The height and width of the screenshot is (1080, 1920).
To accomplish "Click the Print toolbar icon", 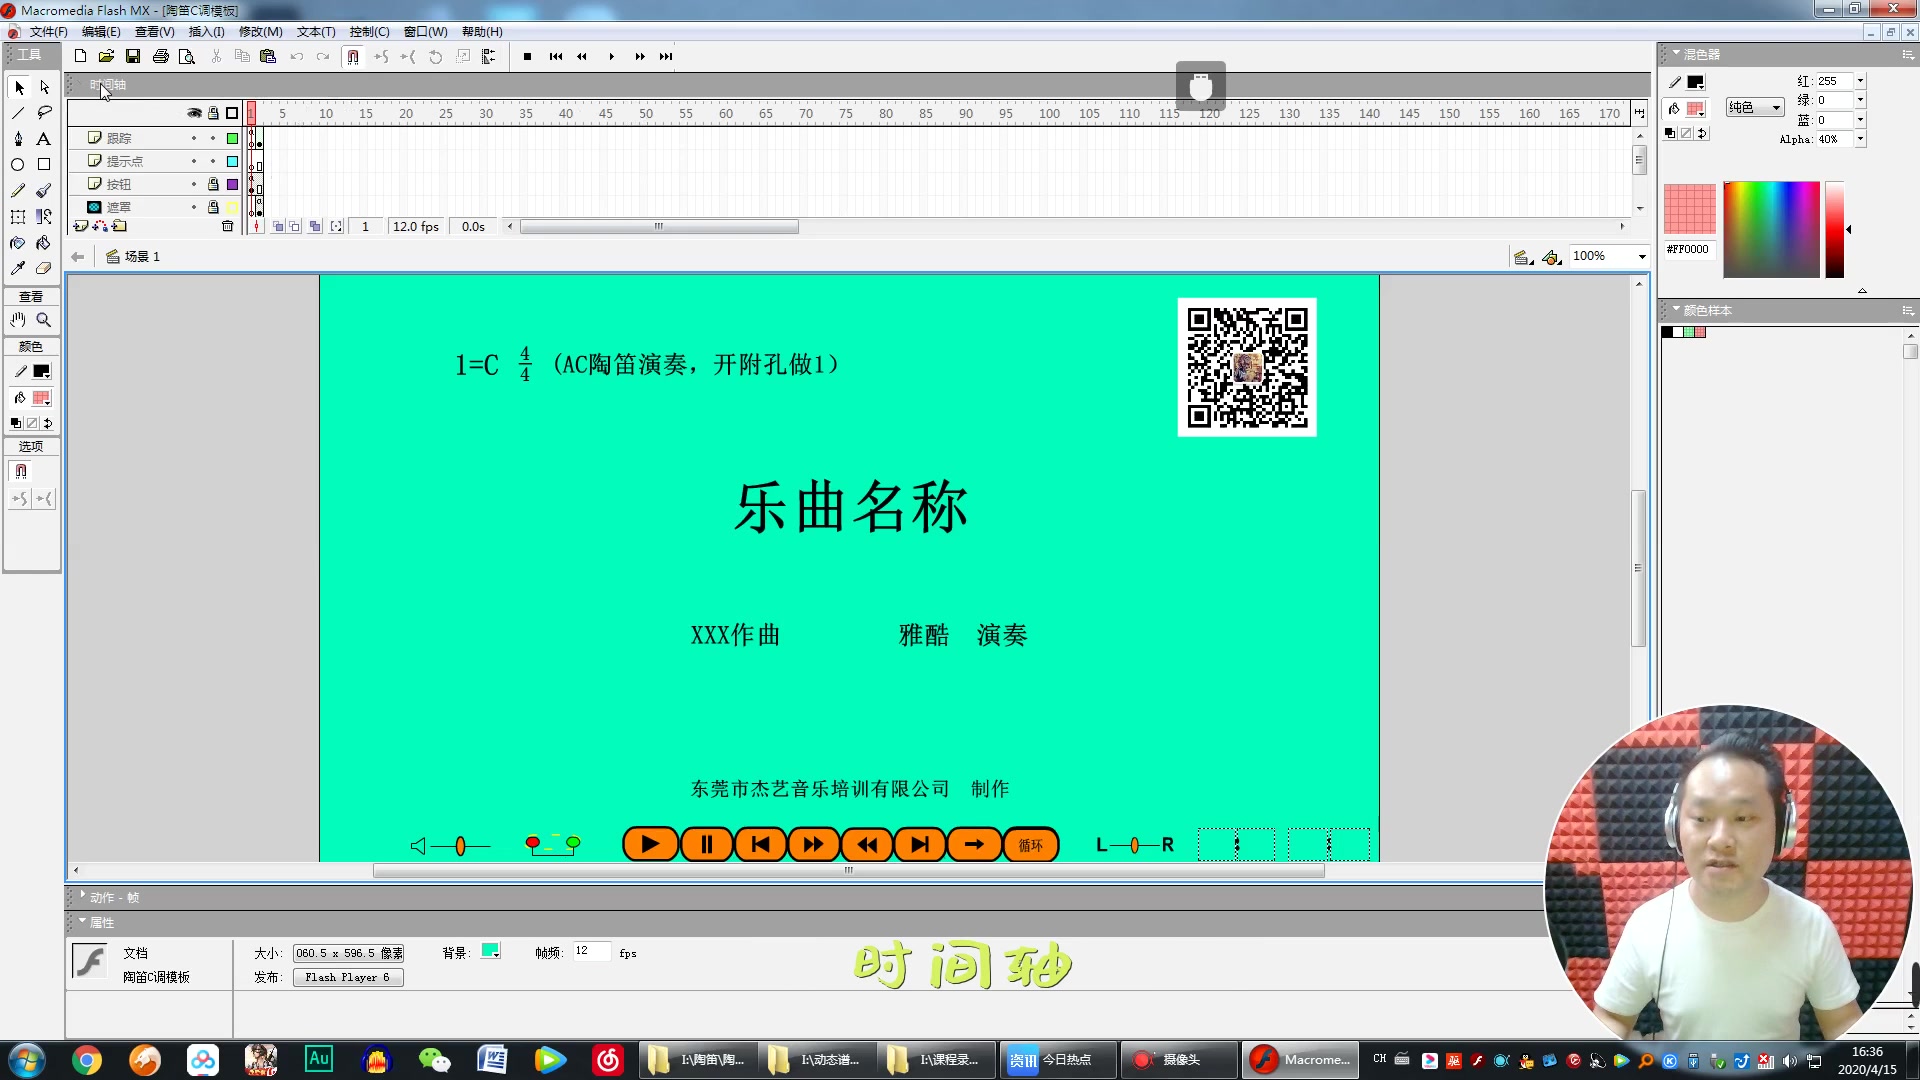I will 160,57.
